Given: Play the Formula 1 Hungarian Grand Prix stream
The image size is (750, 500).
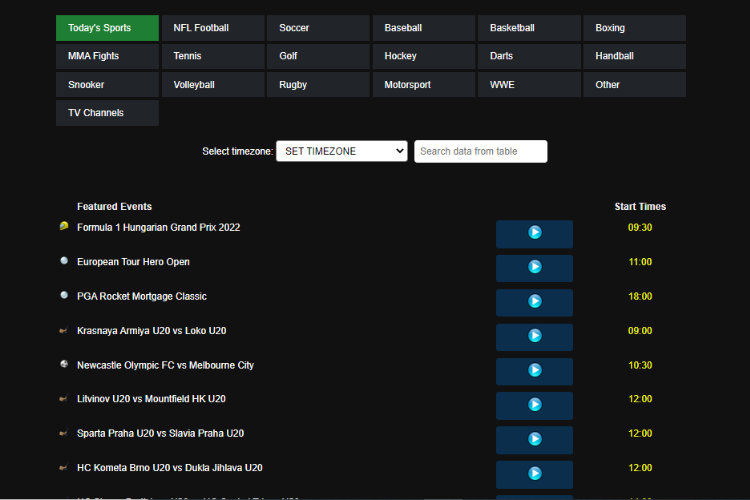Looking at the screenshot, I should [534, 233].
